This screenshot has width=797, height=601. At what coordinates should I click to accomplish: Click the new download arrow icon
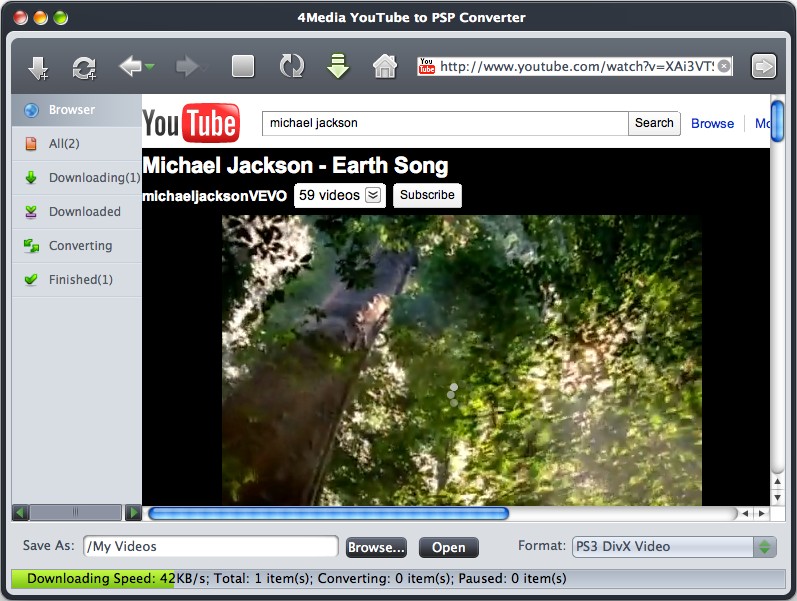38,68
